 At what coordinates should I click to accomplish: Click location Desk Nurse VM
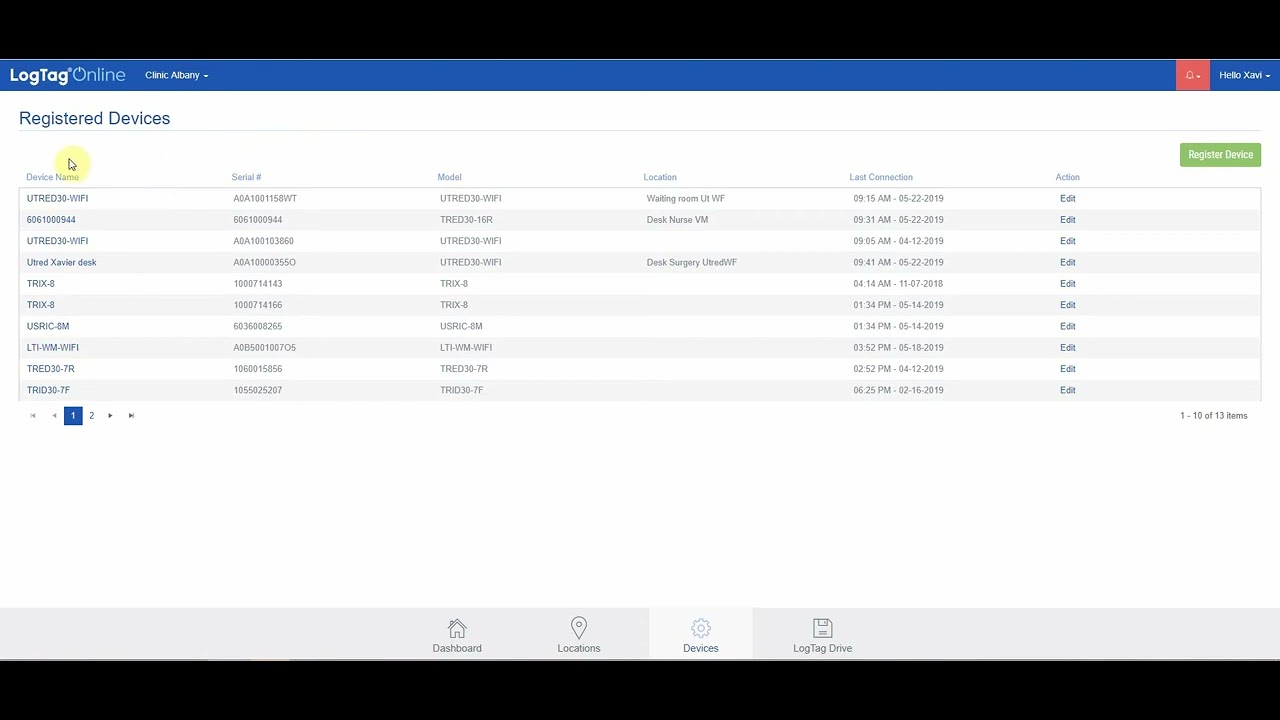tap(677, 220)
